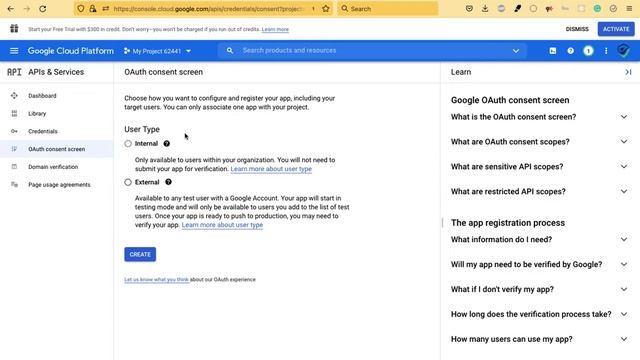Click the ACTIVATE button
640x360 pixels.
(616, 29)
